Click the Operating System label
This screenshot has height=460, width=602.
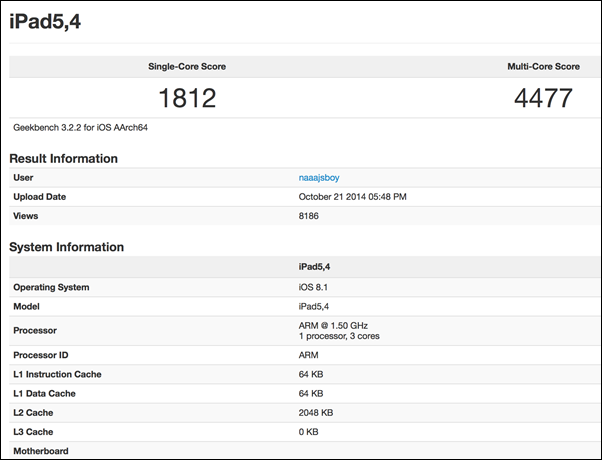click(x=51, y=287)
